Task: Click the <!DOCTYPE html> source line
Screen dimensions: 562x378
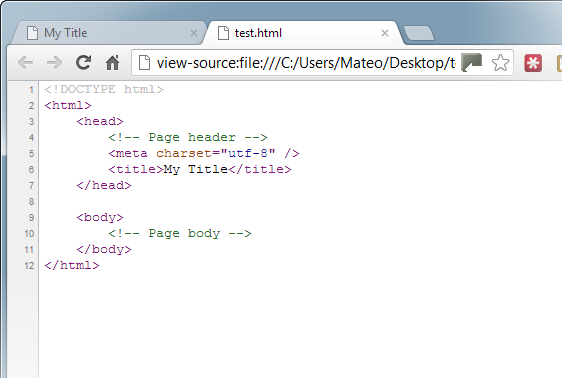Action: (104, 89)
